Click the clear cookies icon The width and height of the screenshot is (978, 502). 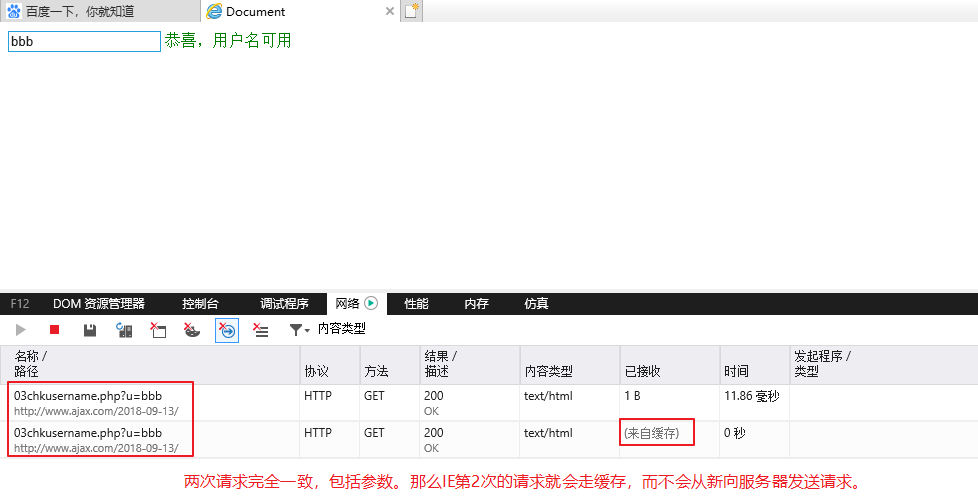pos(192,330)
